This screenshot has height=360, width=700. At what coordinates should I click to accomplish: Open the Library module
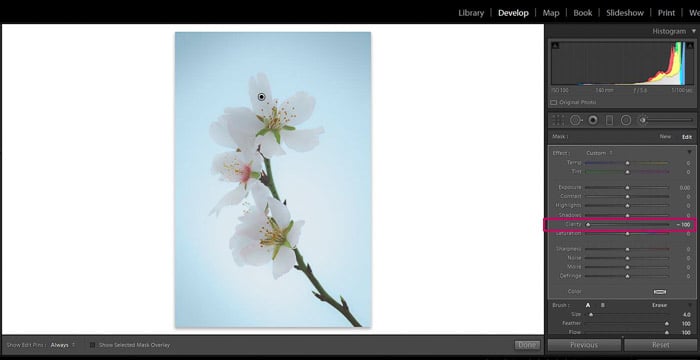pos(471,13)
